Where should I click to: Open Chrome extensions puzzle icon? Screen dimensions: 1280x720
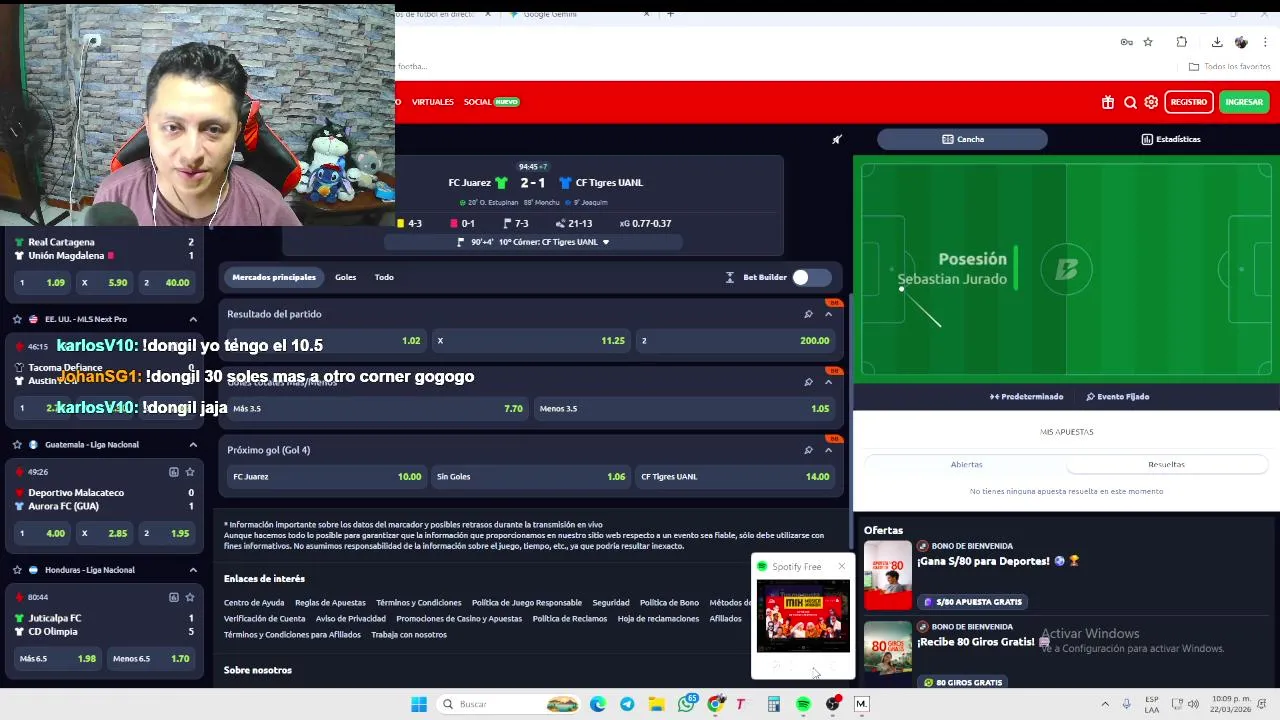pyautogui.click(x=1182, y=42)
